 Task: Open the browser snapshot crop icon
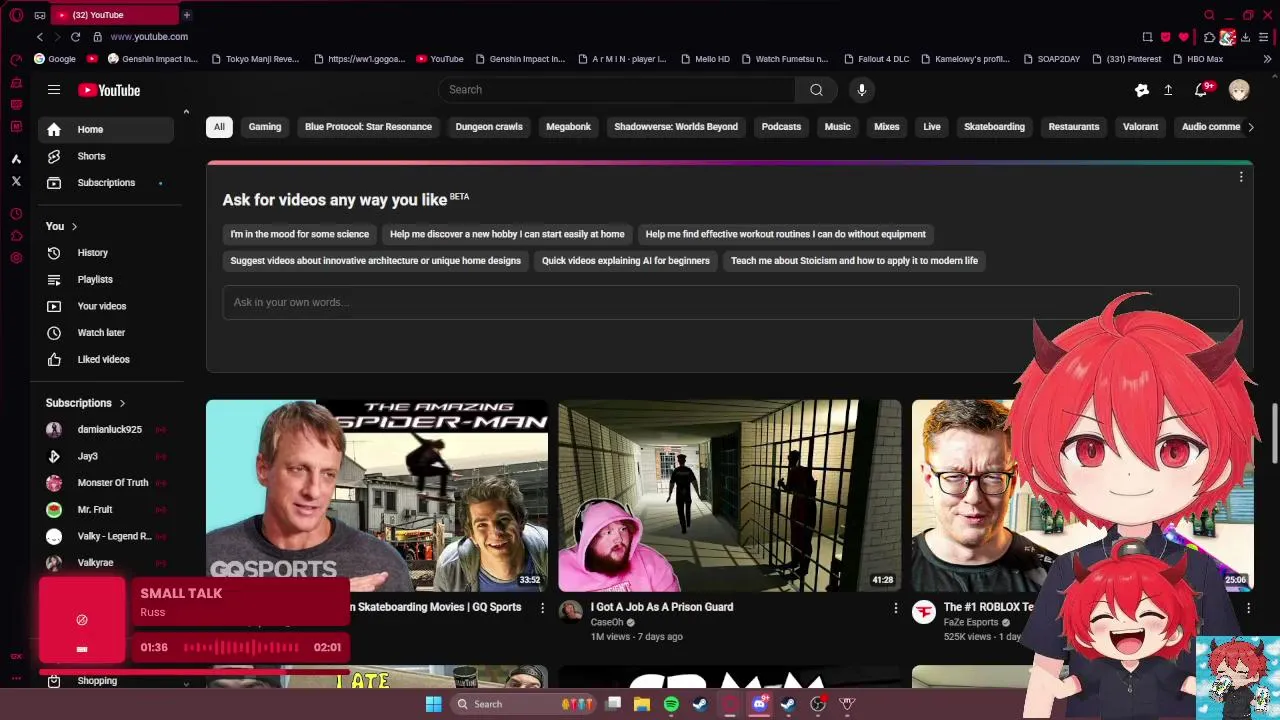coord(1147,37)
